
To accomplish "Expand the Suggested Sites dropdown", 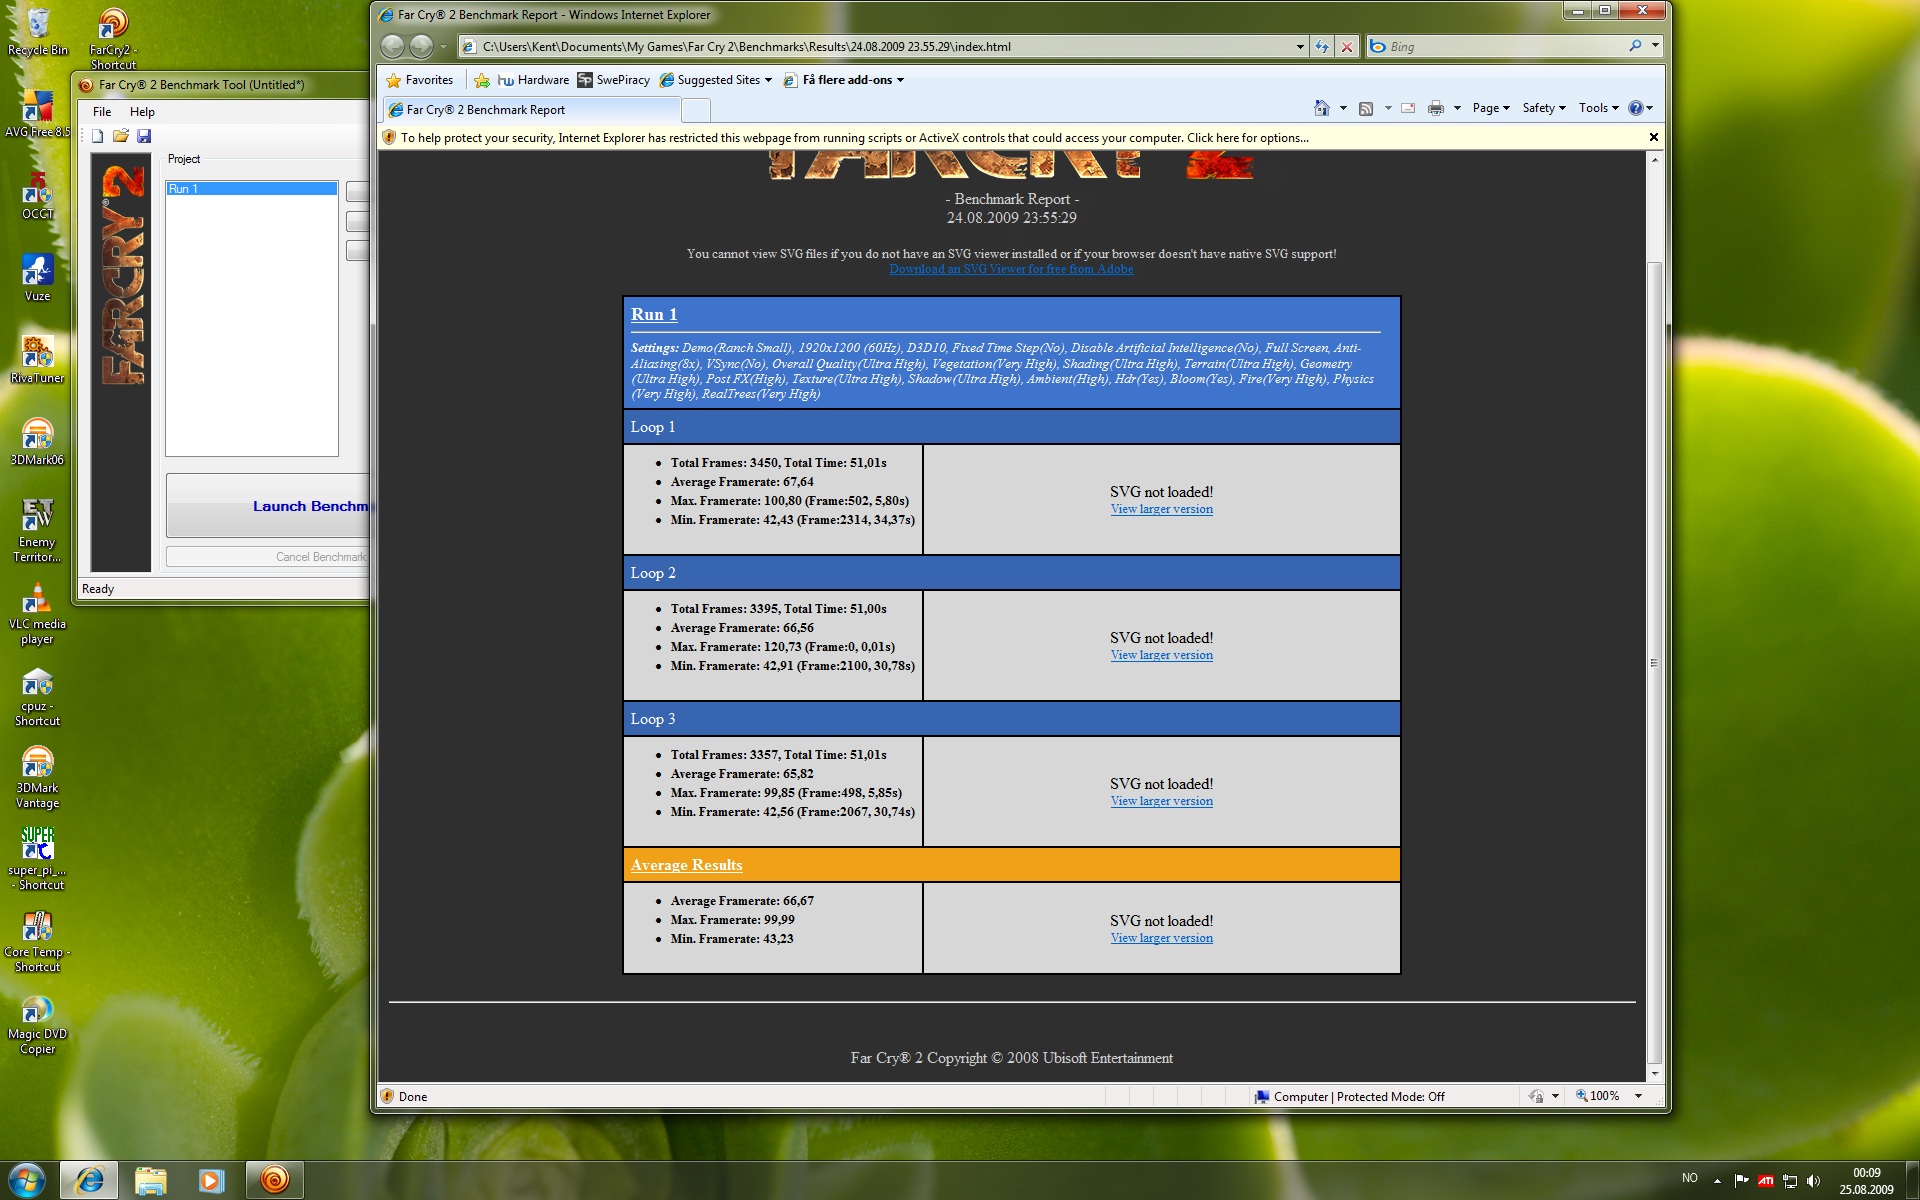I will [768, 80].
